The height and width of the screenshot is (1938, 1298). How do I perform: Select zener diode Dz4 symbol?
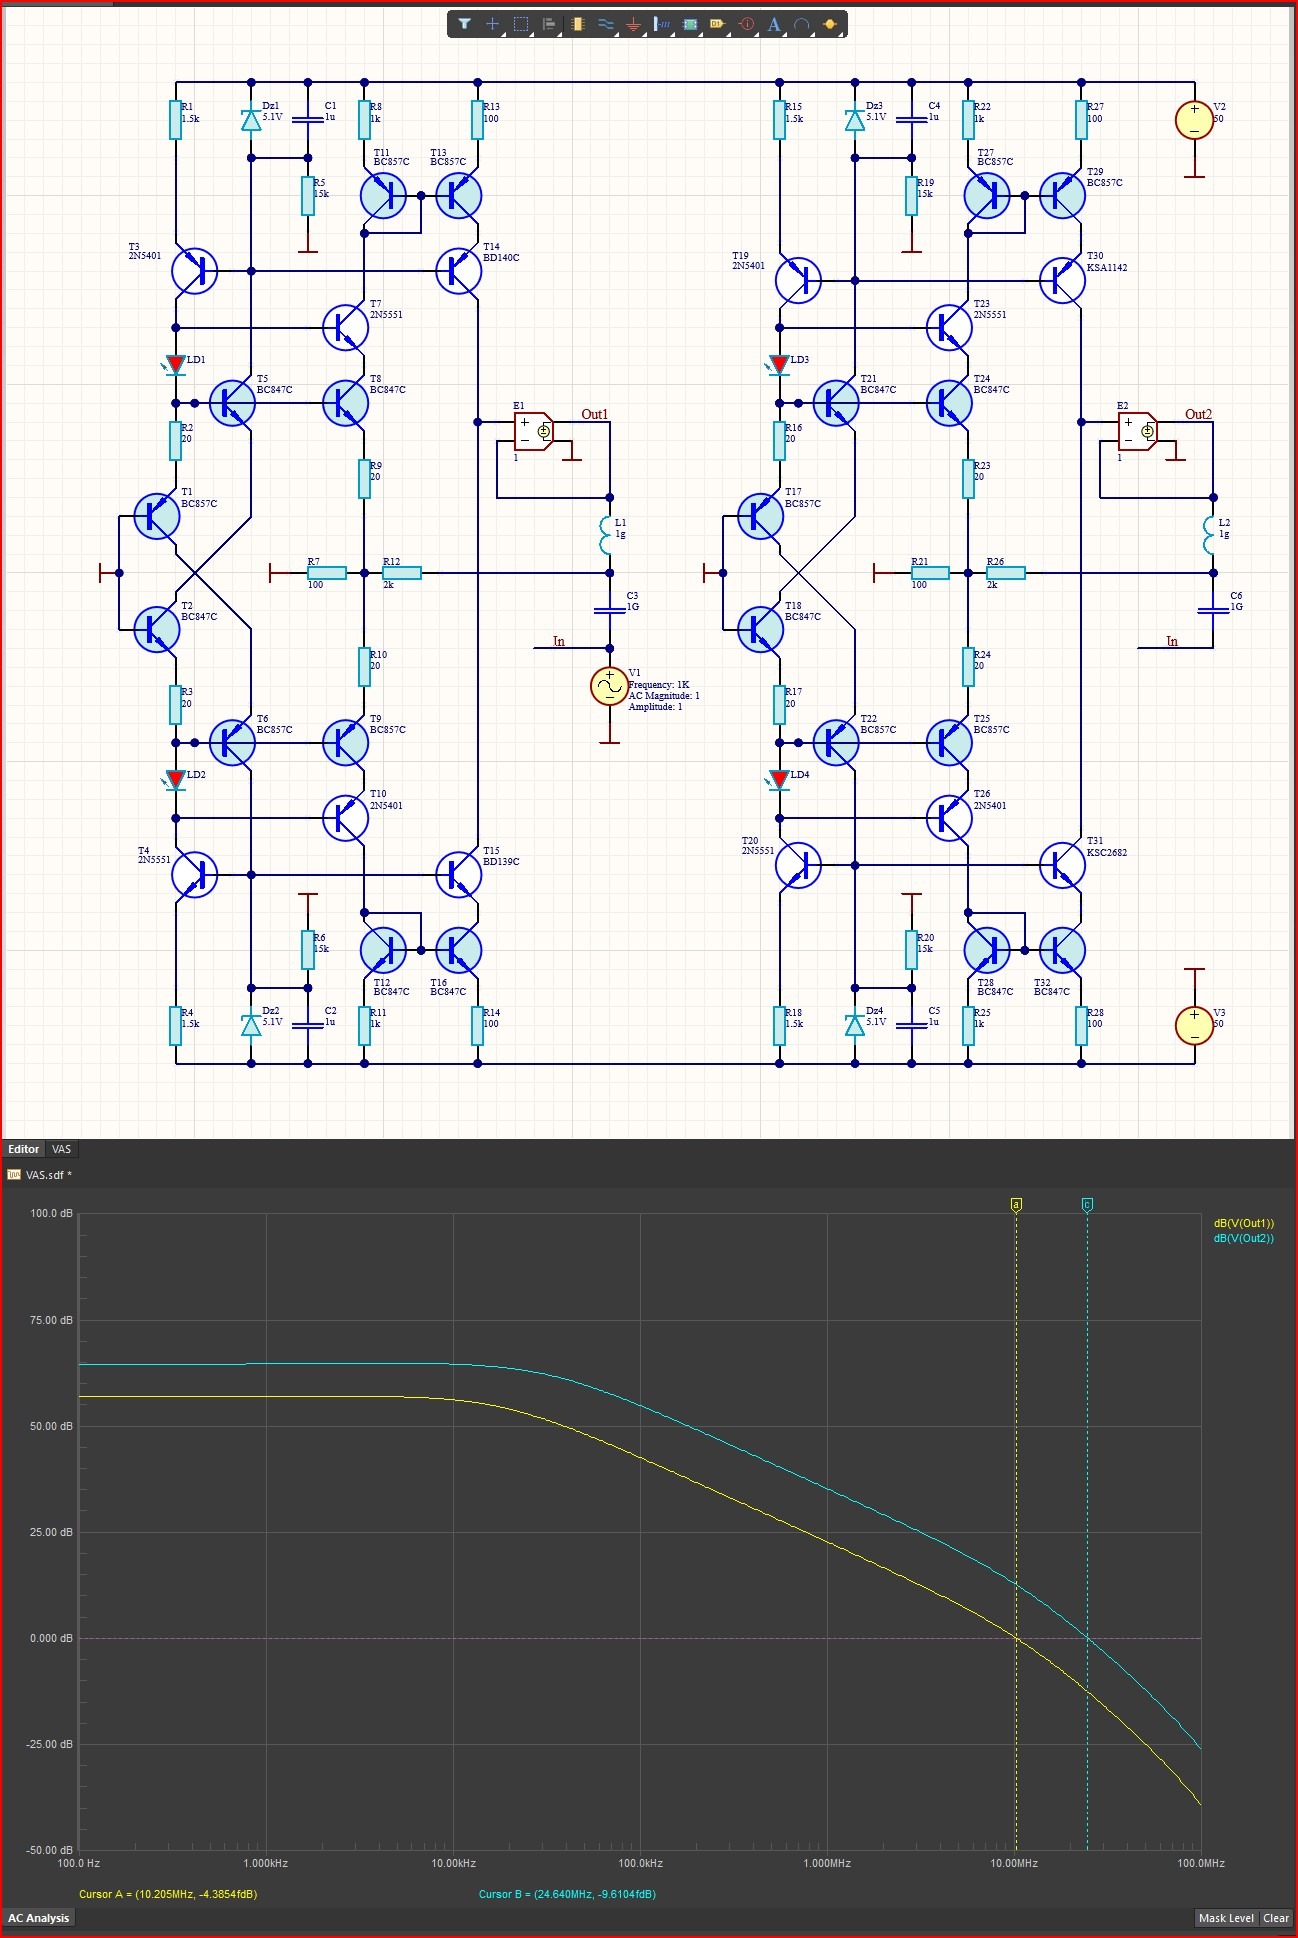tap(855, 1025)
